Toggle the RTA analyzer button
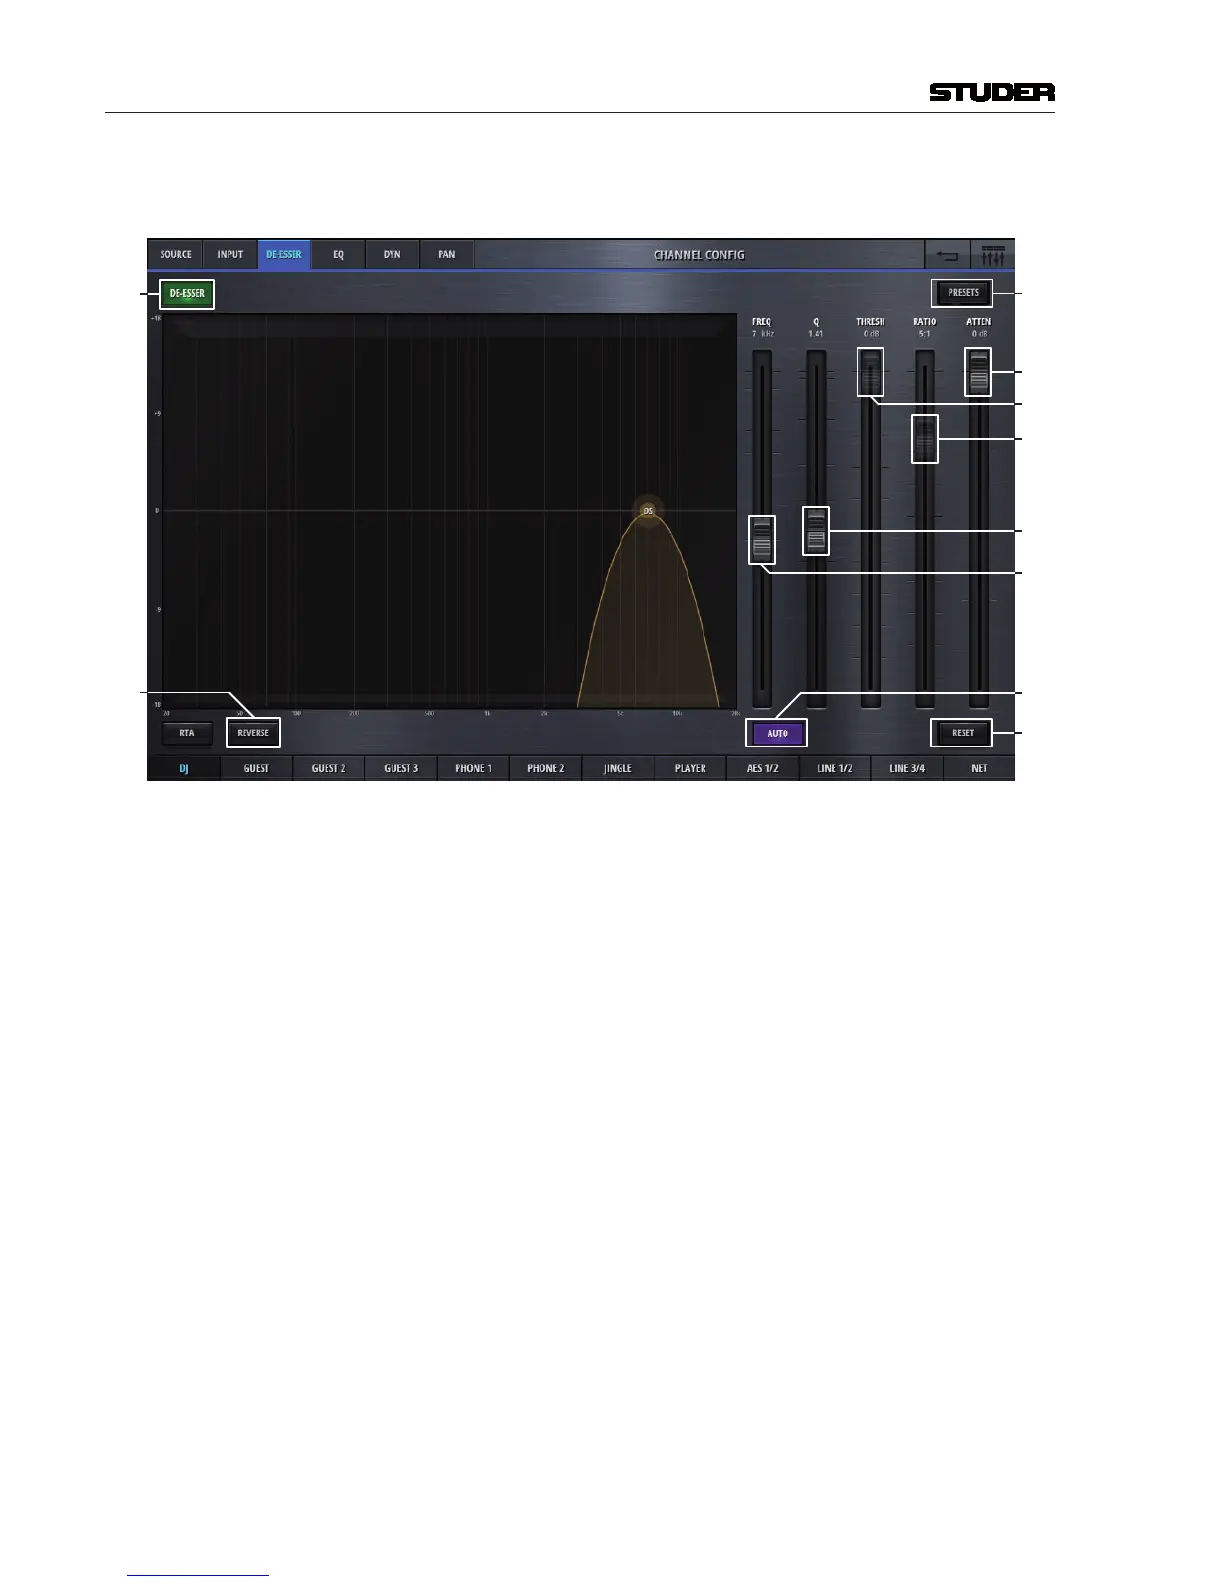 (187, 733)
